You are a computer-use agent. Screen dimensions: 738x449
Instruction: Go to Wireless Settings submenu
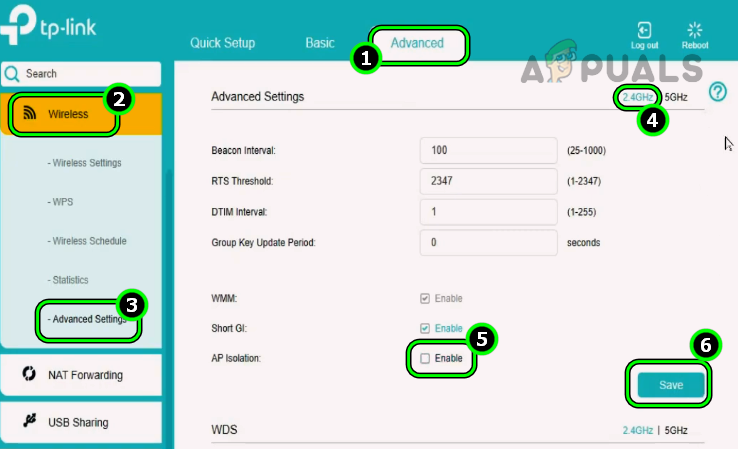click(84, 163)
